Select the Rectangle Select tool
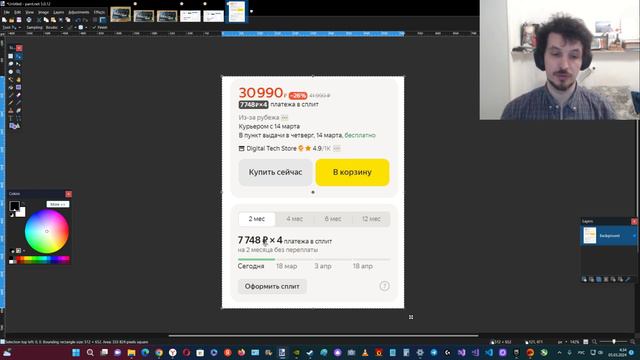 click(11, 56)
